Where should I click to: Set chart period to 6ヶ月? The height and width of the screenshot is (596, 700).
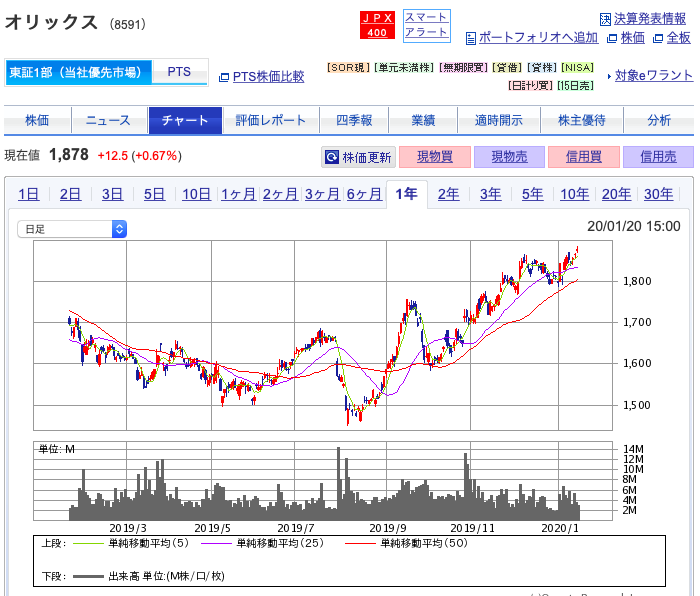click(364, 194)
